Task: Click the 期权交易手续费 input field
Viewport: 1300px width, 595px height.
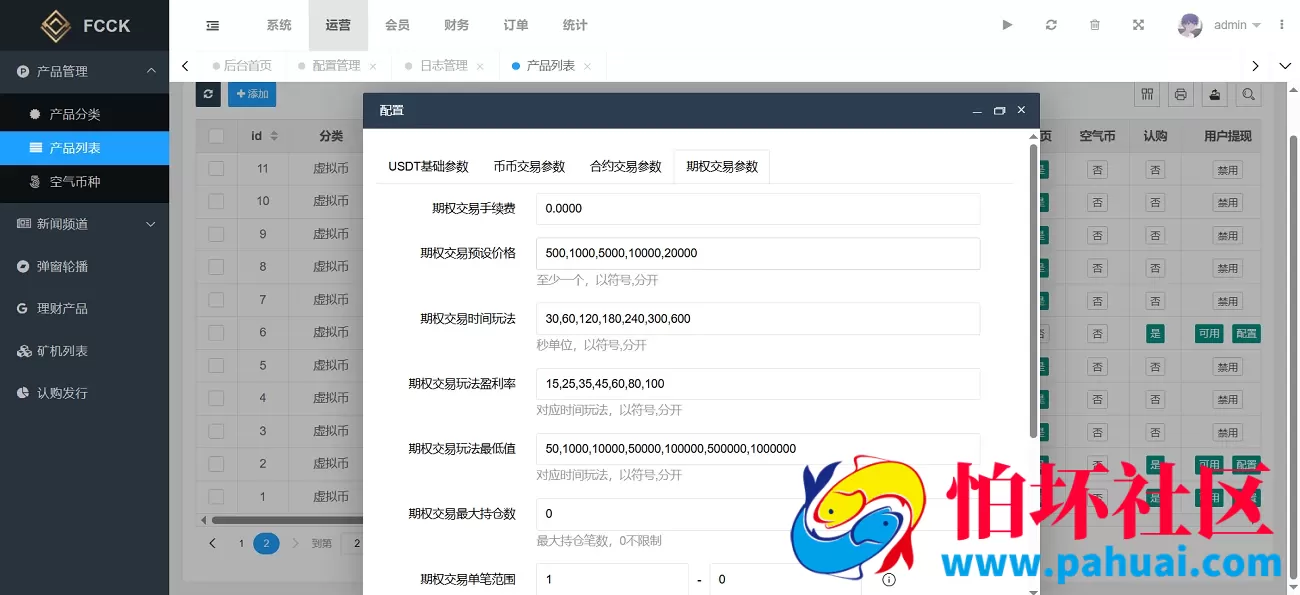Action: 758,209
